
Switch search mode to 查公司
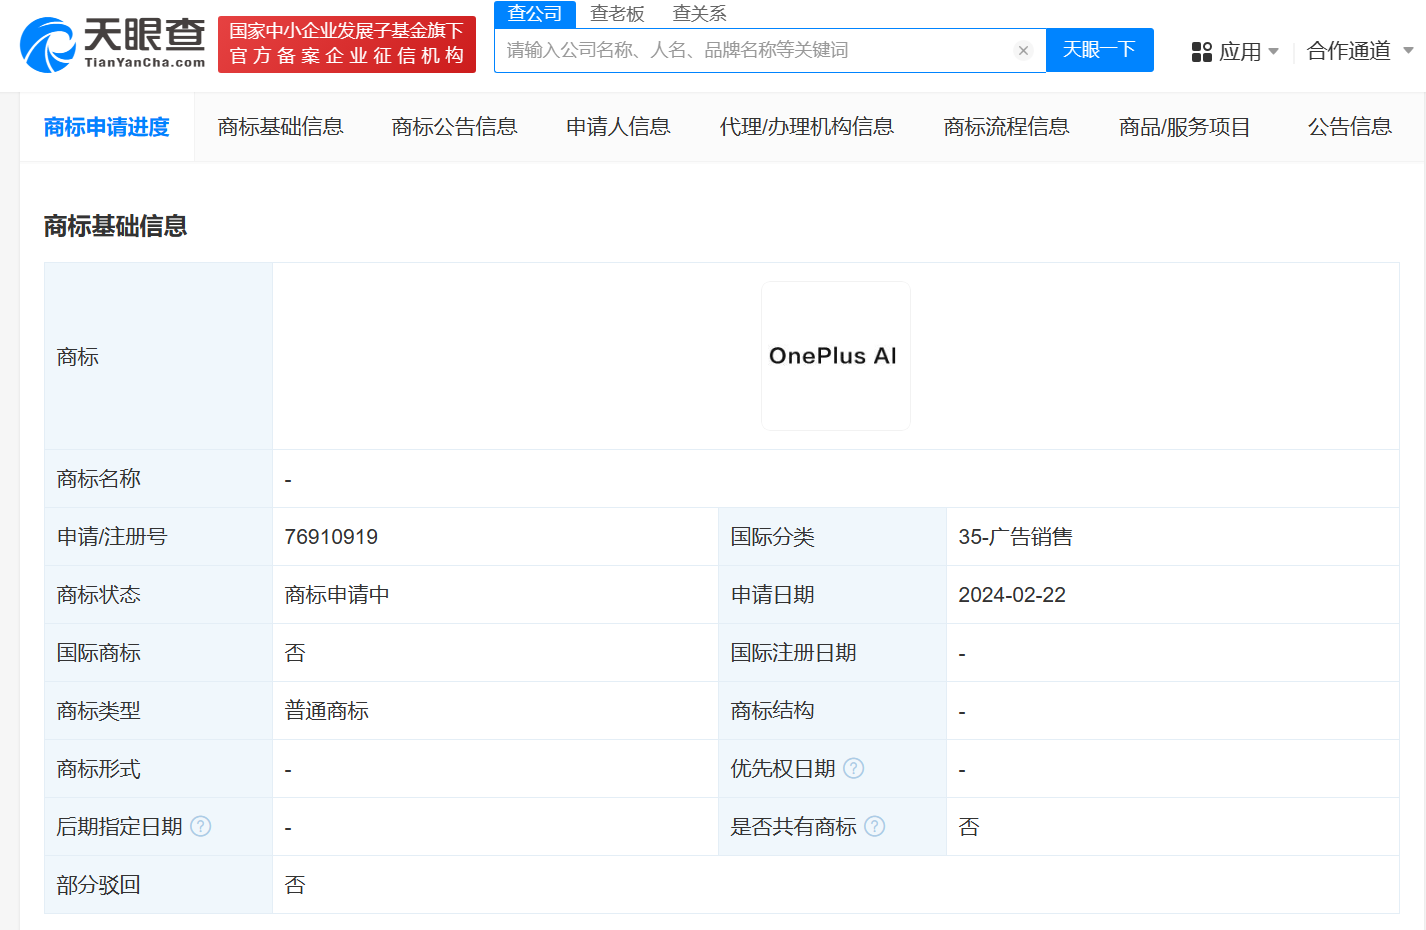tap(534, 14)
